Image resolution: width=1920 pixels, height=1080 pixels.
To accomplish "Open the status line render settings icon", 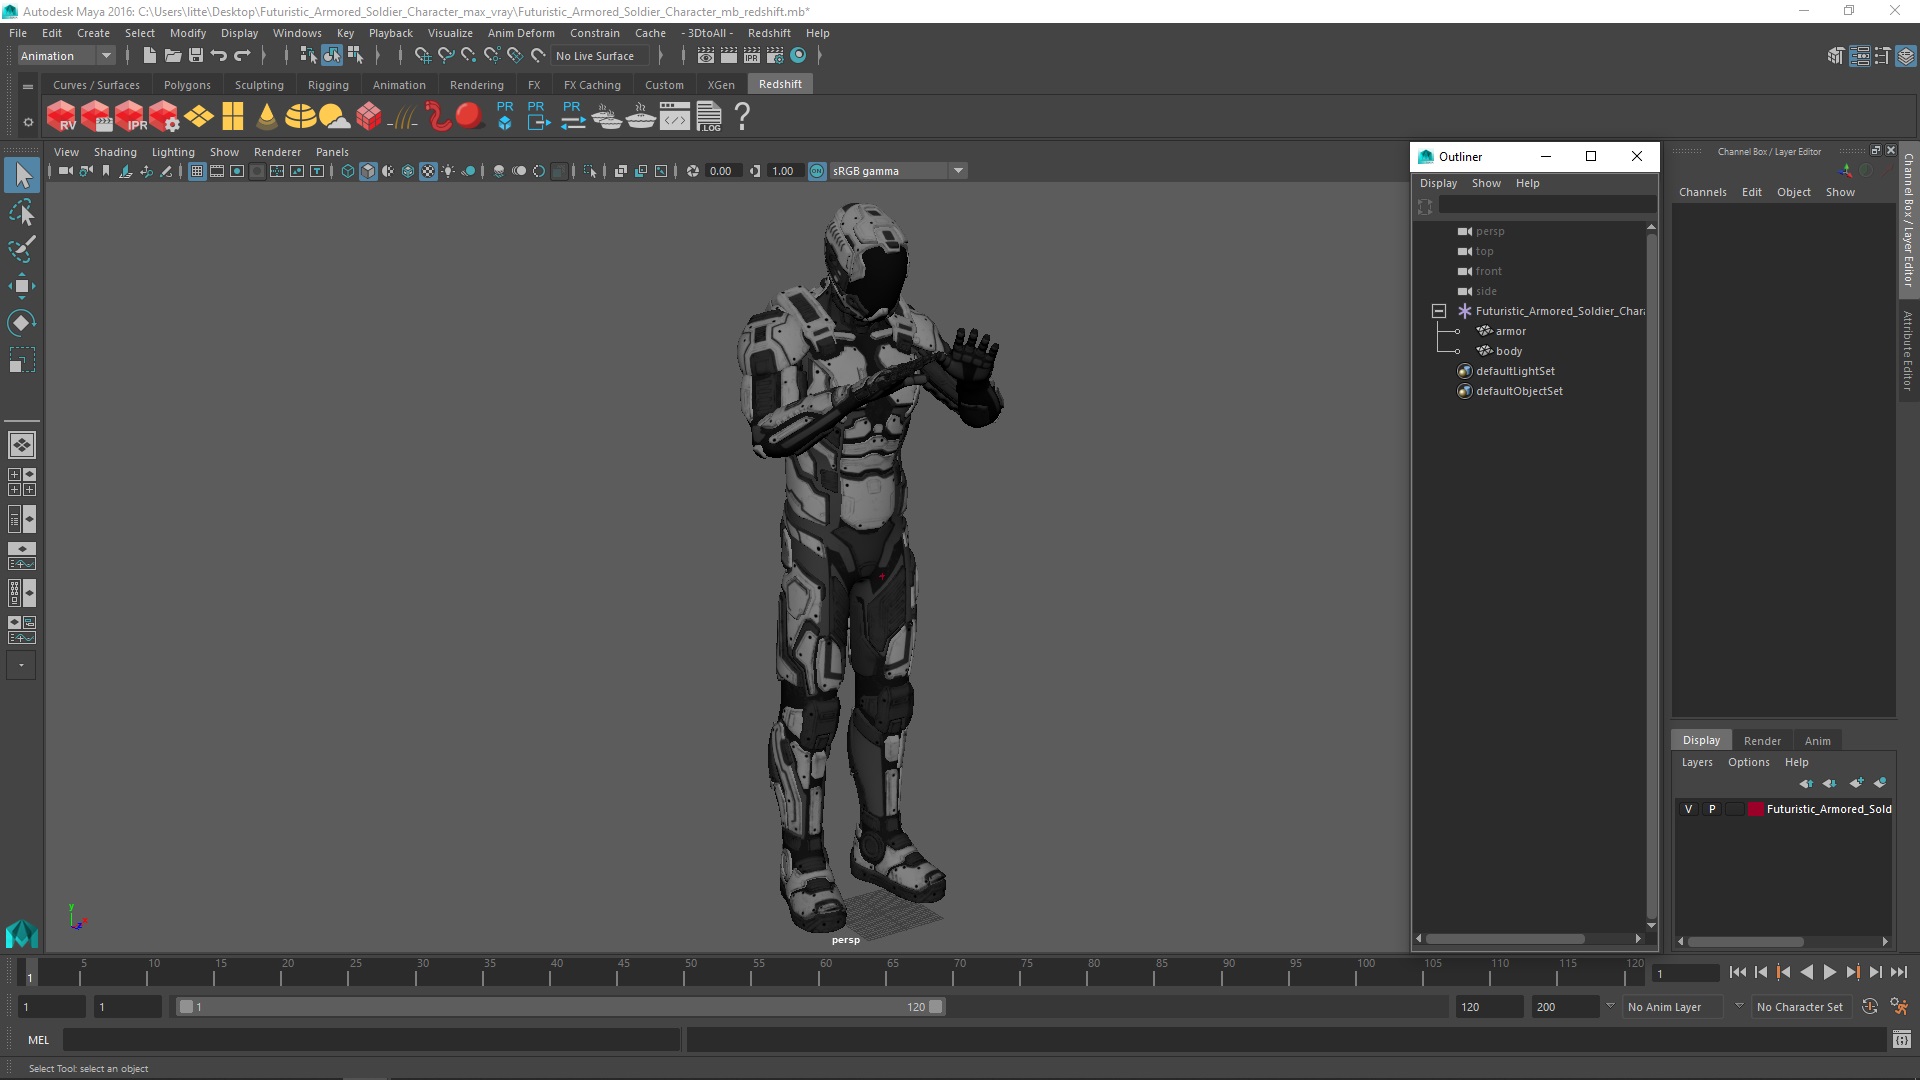I will 775,56.
